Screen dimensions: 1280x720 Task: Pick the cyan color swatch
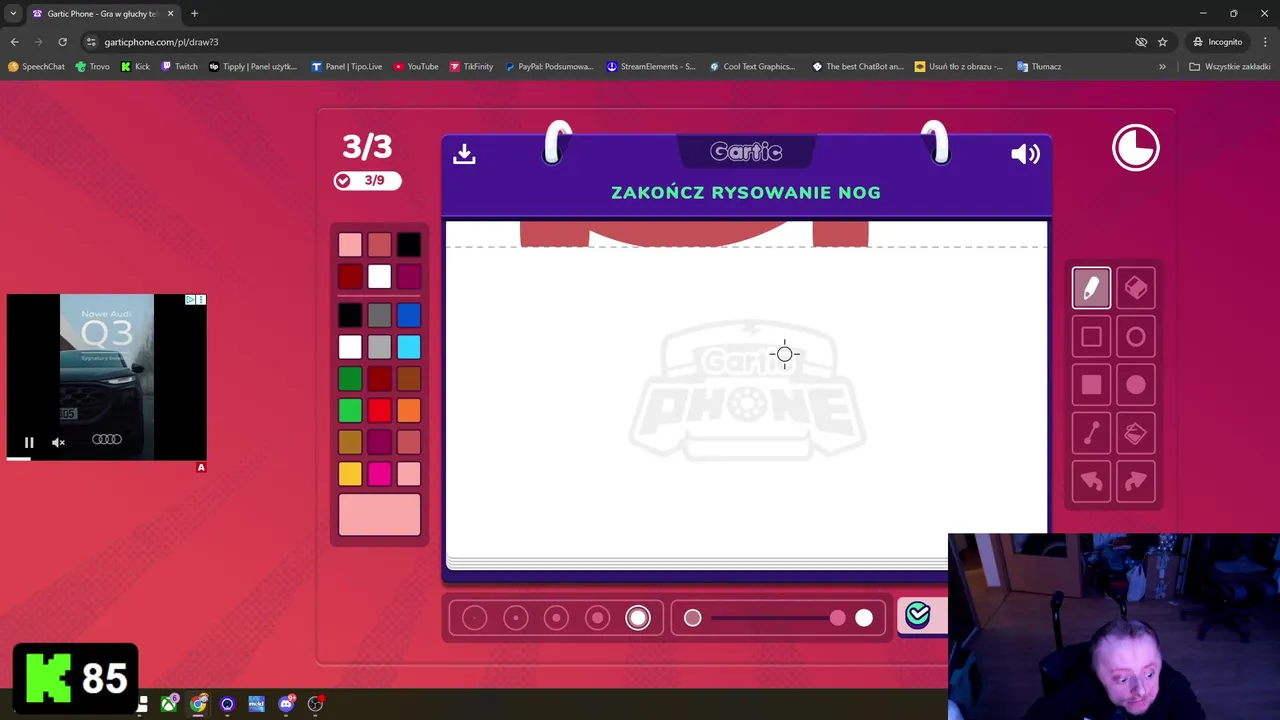[408, 347]
